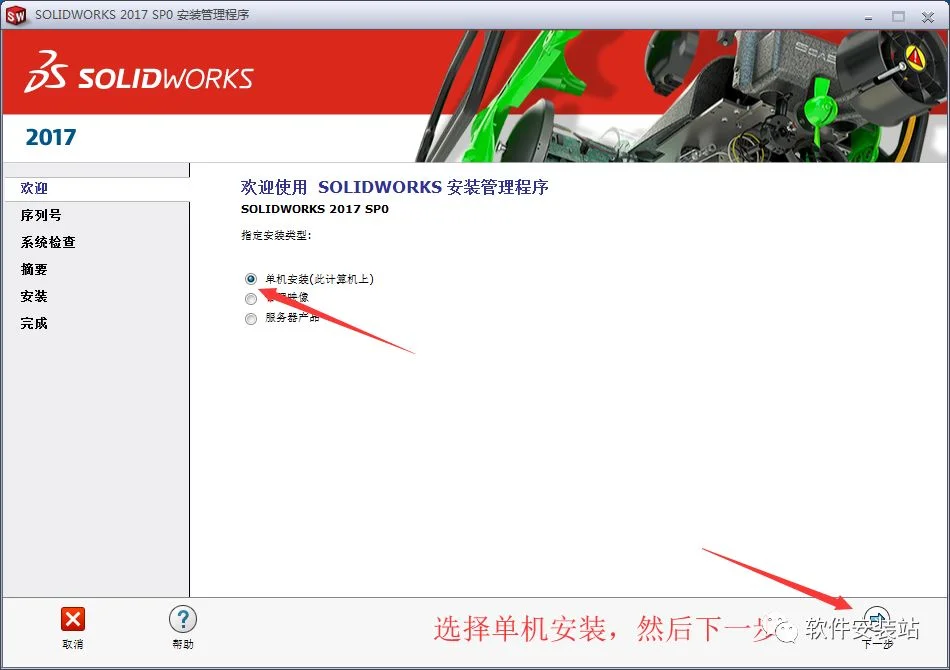
Task: Click the 2017 version text in banner
Action: (x=51, y=137)
